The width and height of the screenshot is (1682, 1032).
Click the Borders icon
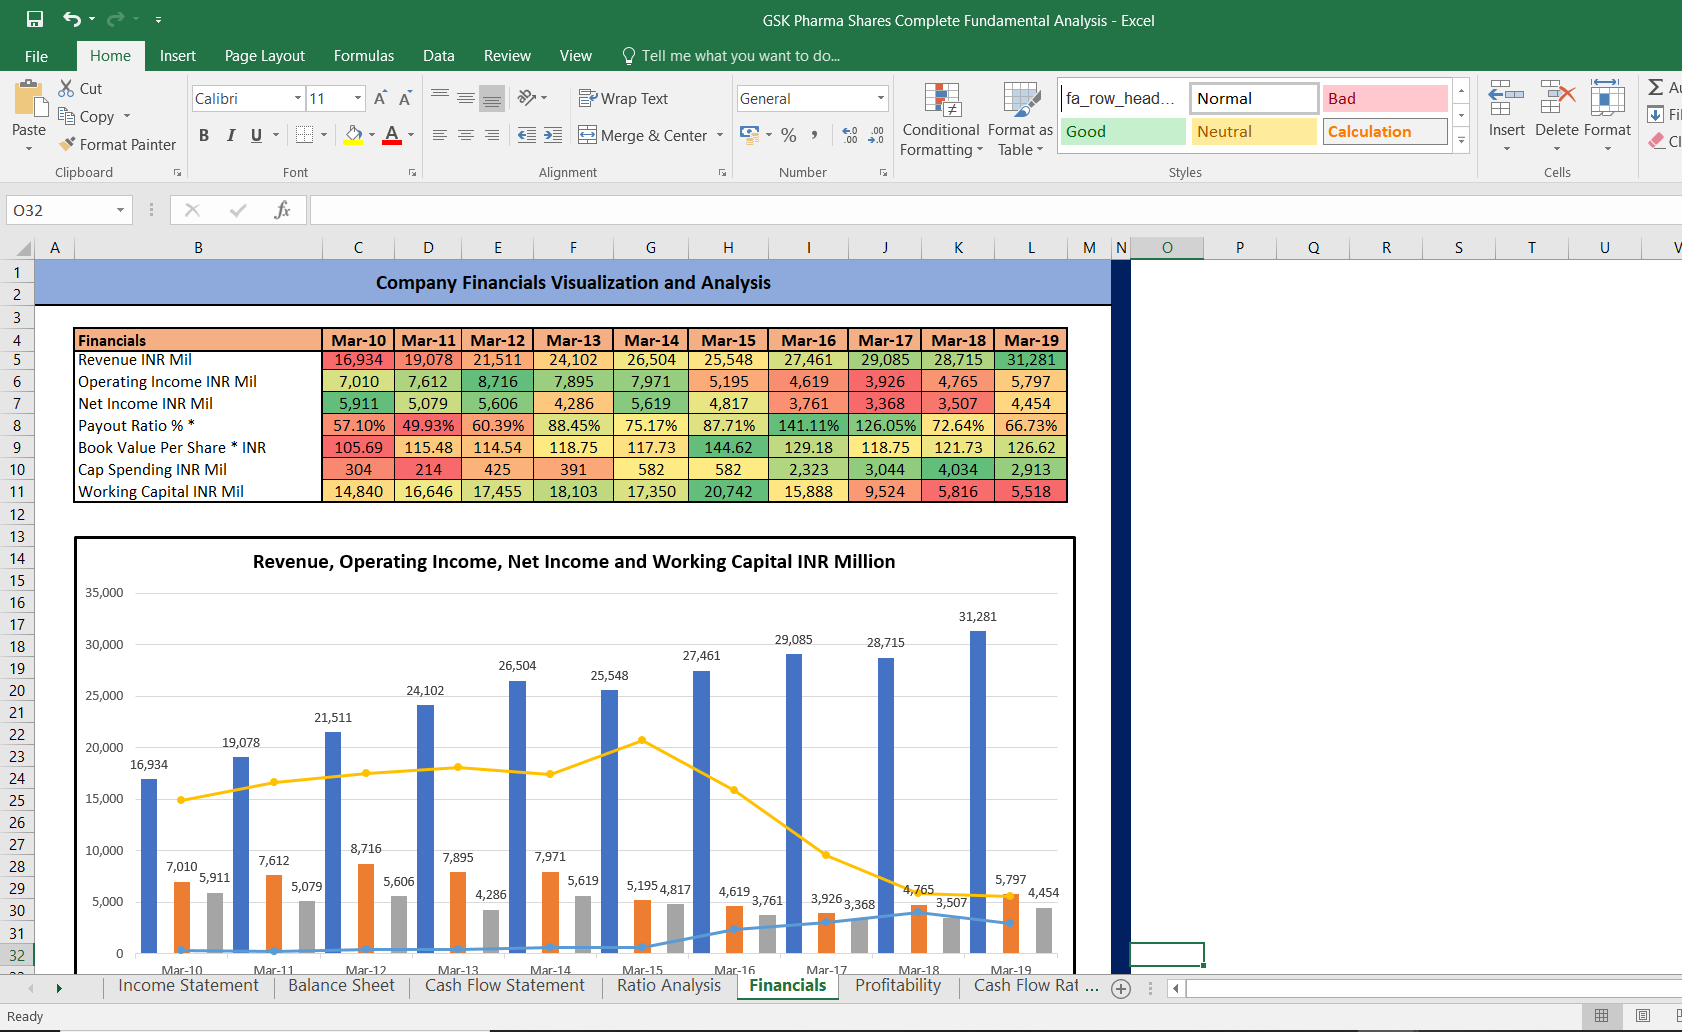click(x=305, y=135)
